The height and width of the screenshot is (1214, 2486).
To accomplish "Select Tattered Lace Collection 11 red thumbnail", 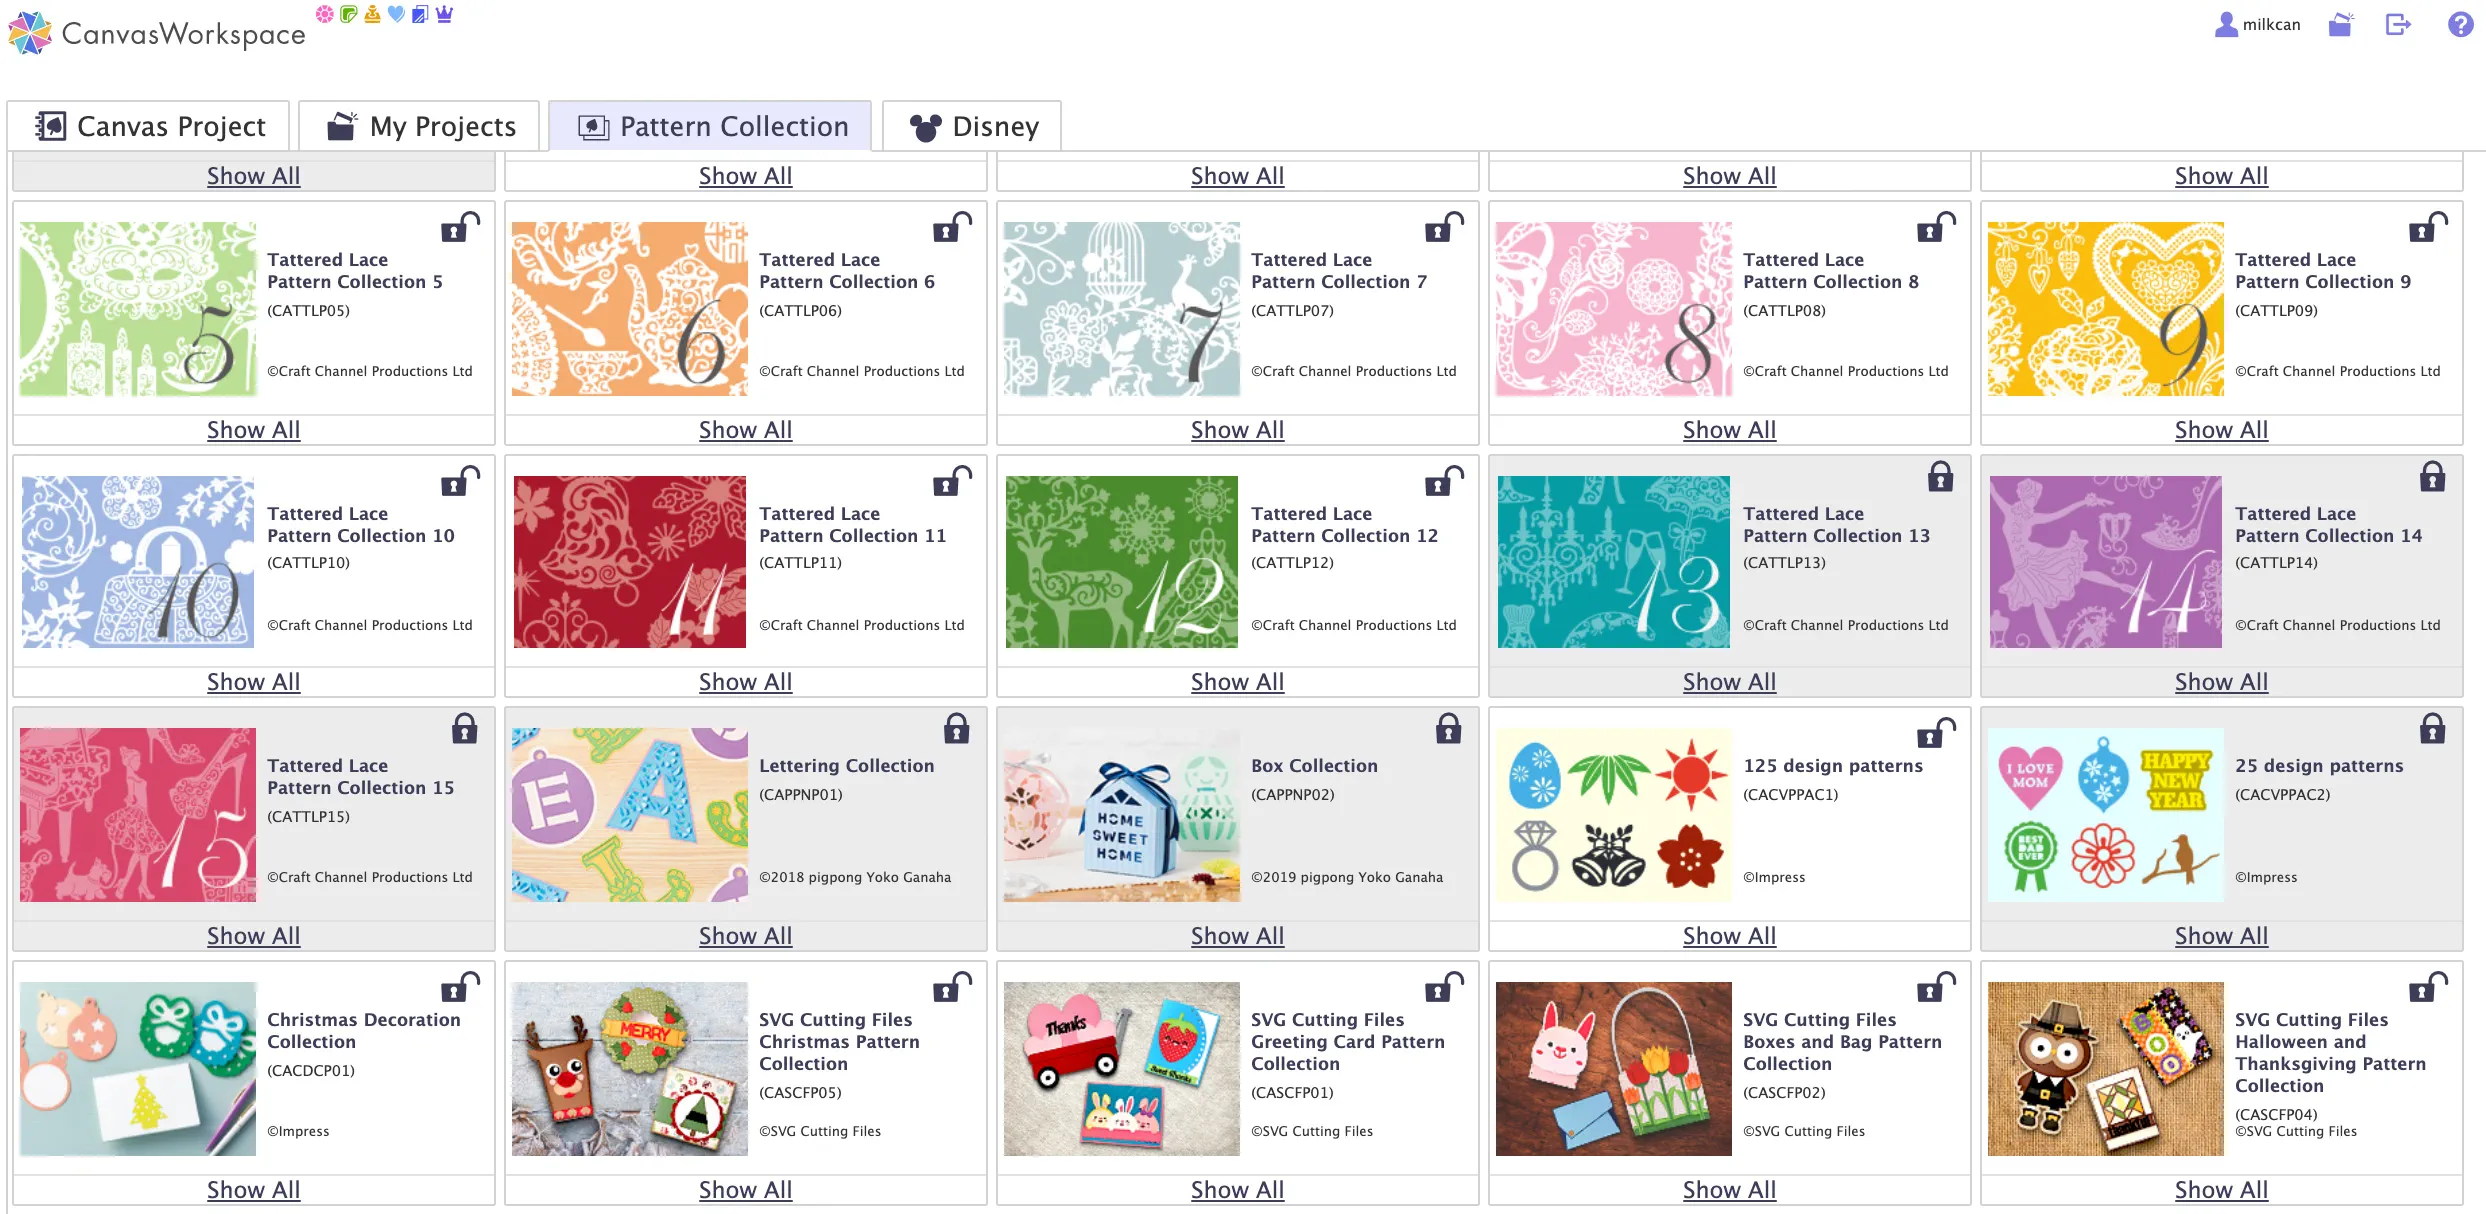I will [x=629, y=562].
